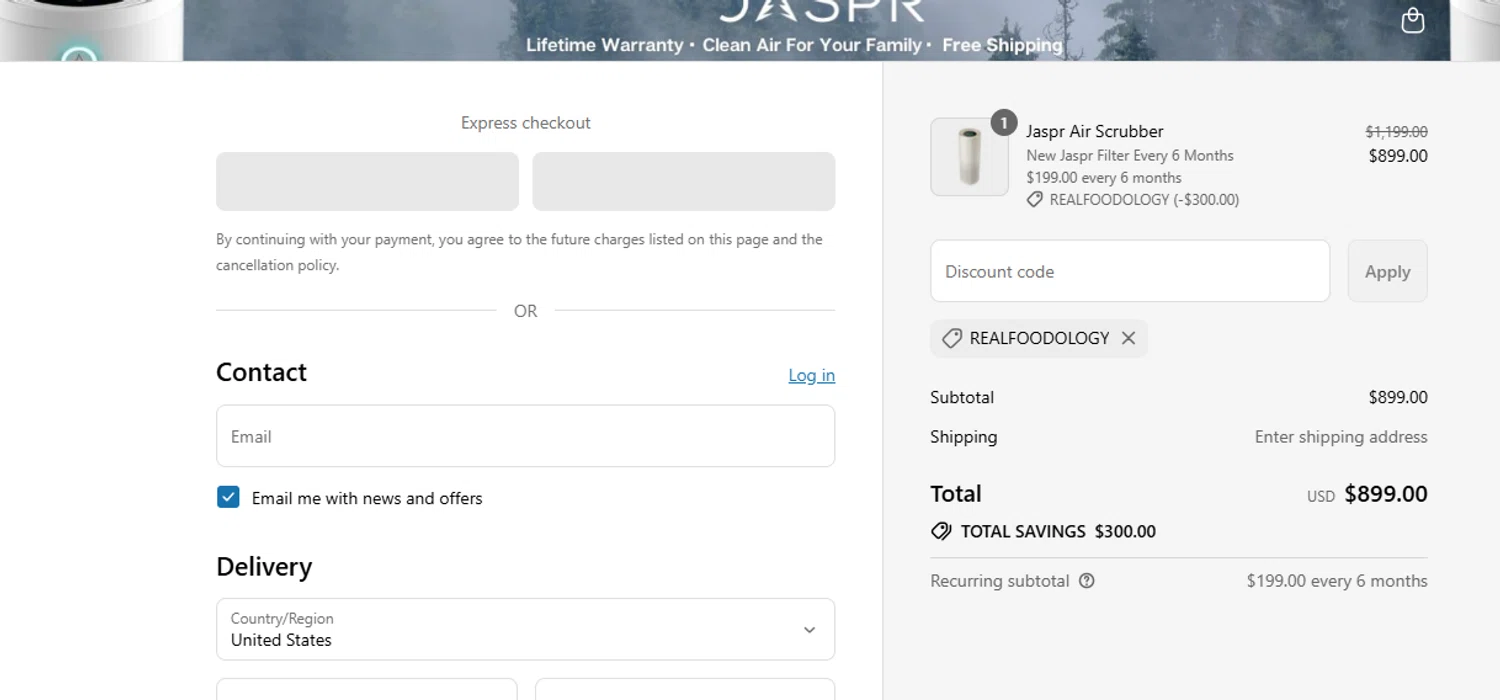The width and height of the screenshot is (1500, 700).
Task: Click the USD $899.00 total amount
Action: [x=1367, y=494]
